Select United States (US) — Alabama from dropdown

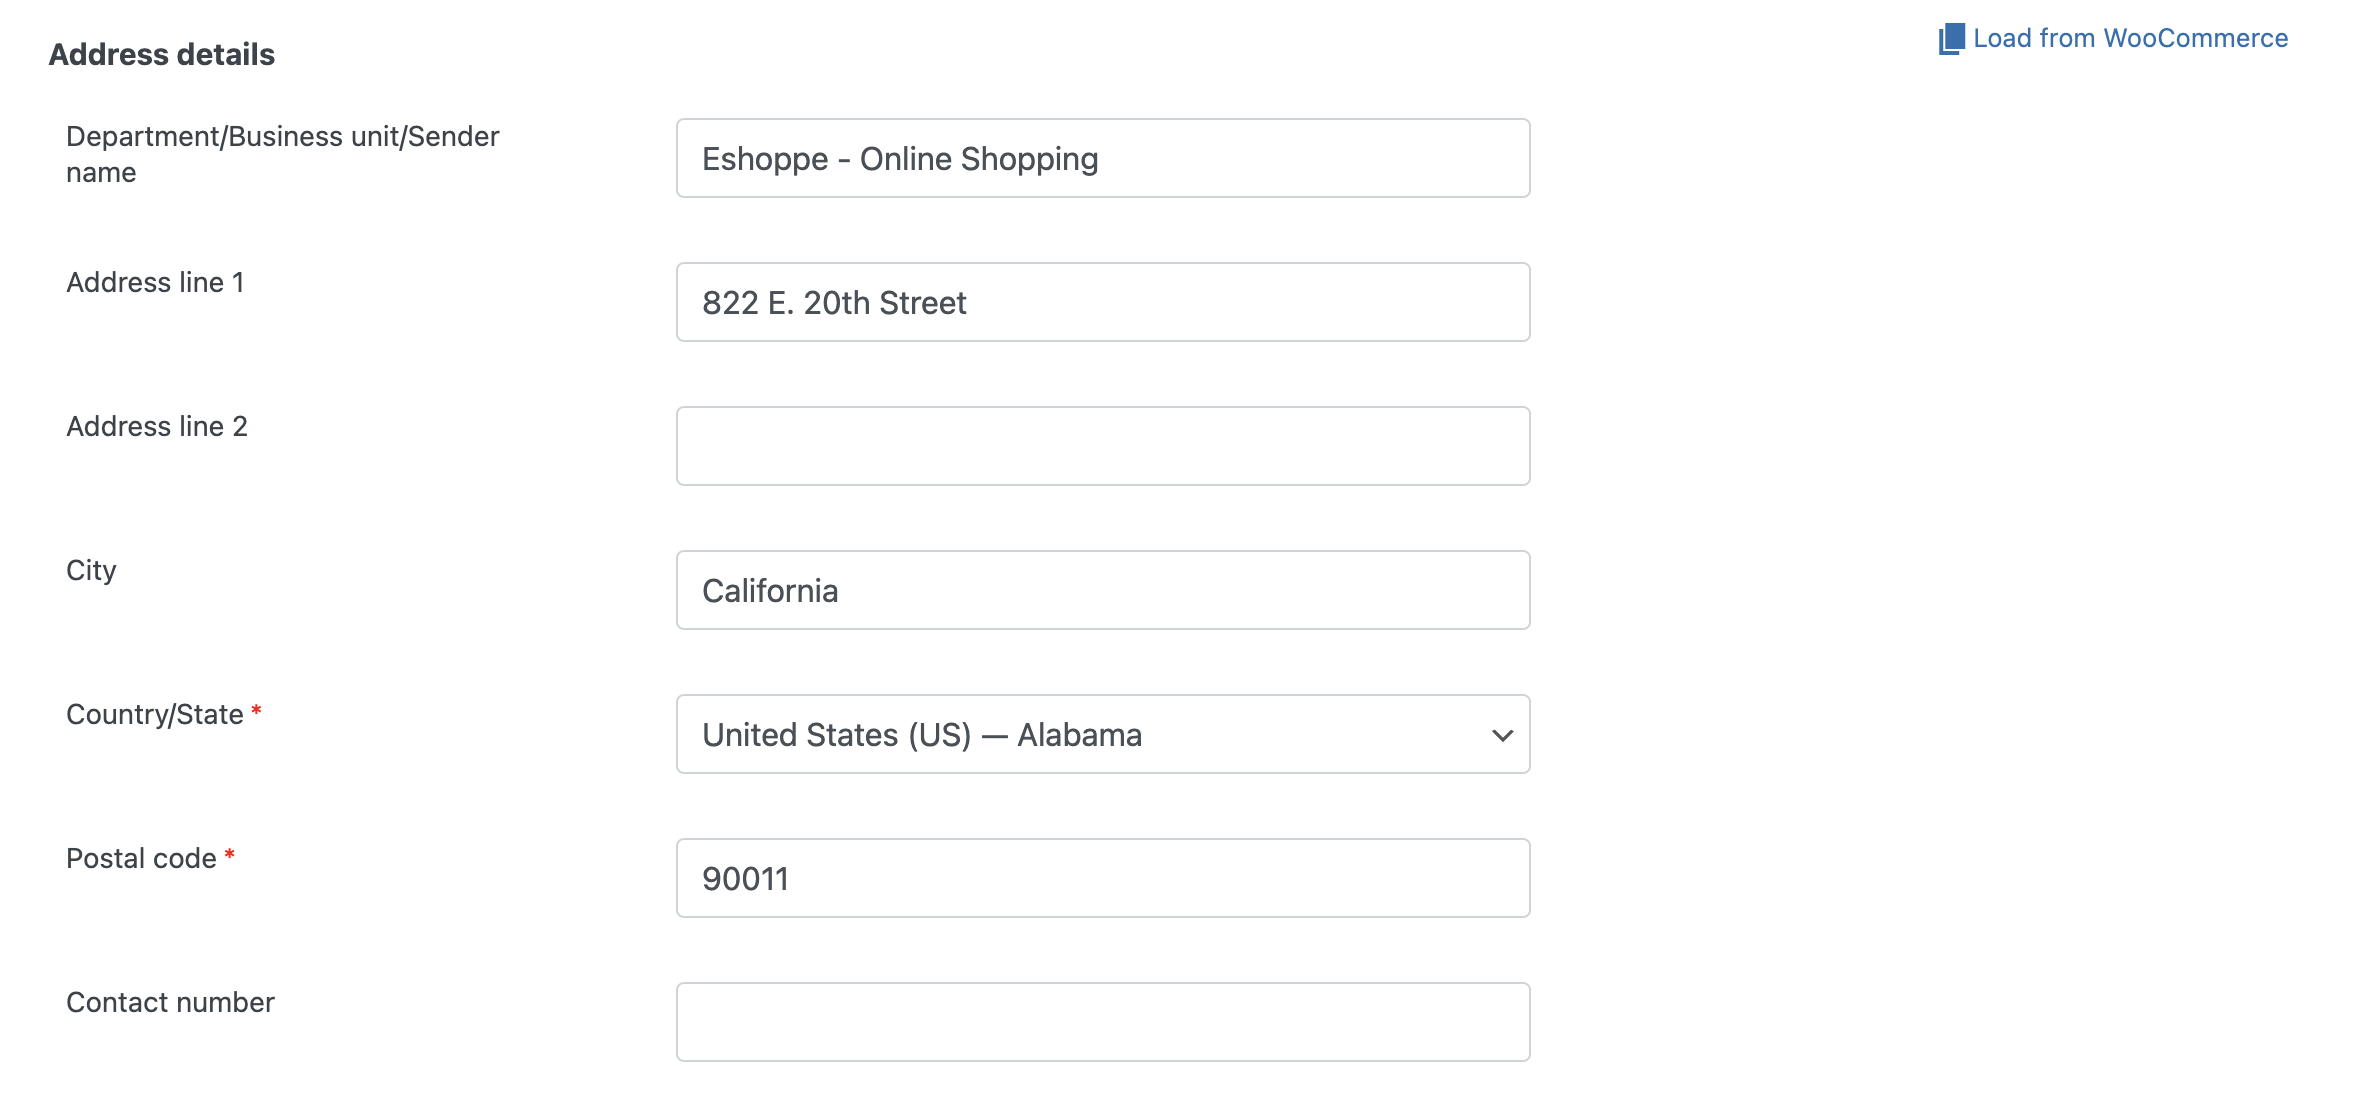[1103, 734]
